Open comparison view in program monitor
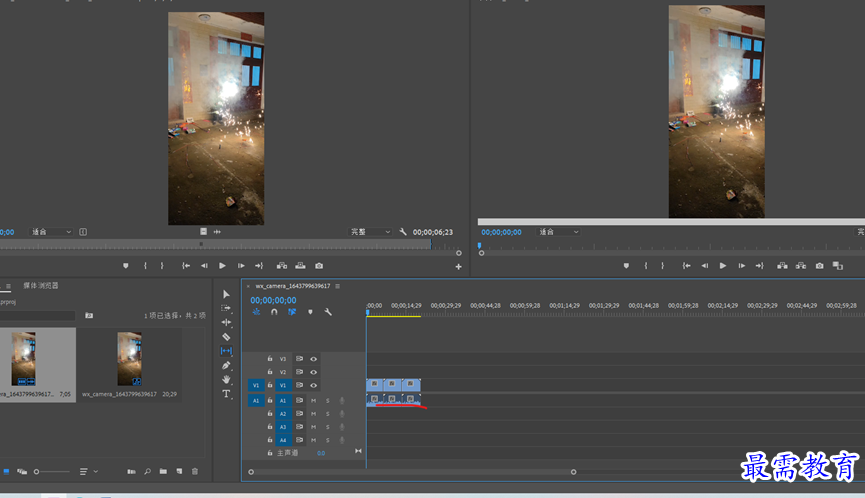 838,266
